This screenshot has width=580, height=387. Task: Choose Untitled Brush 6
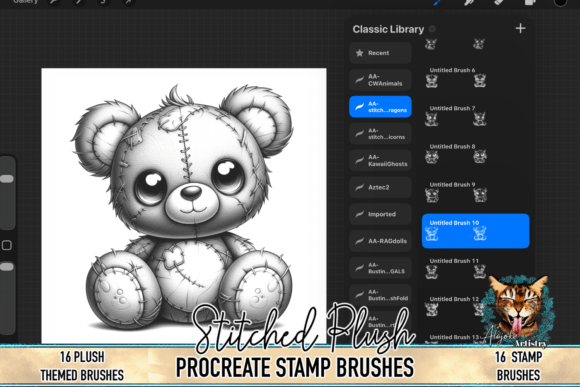[x=476, y=78]
